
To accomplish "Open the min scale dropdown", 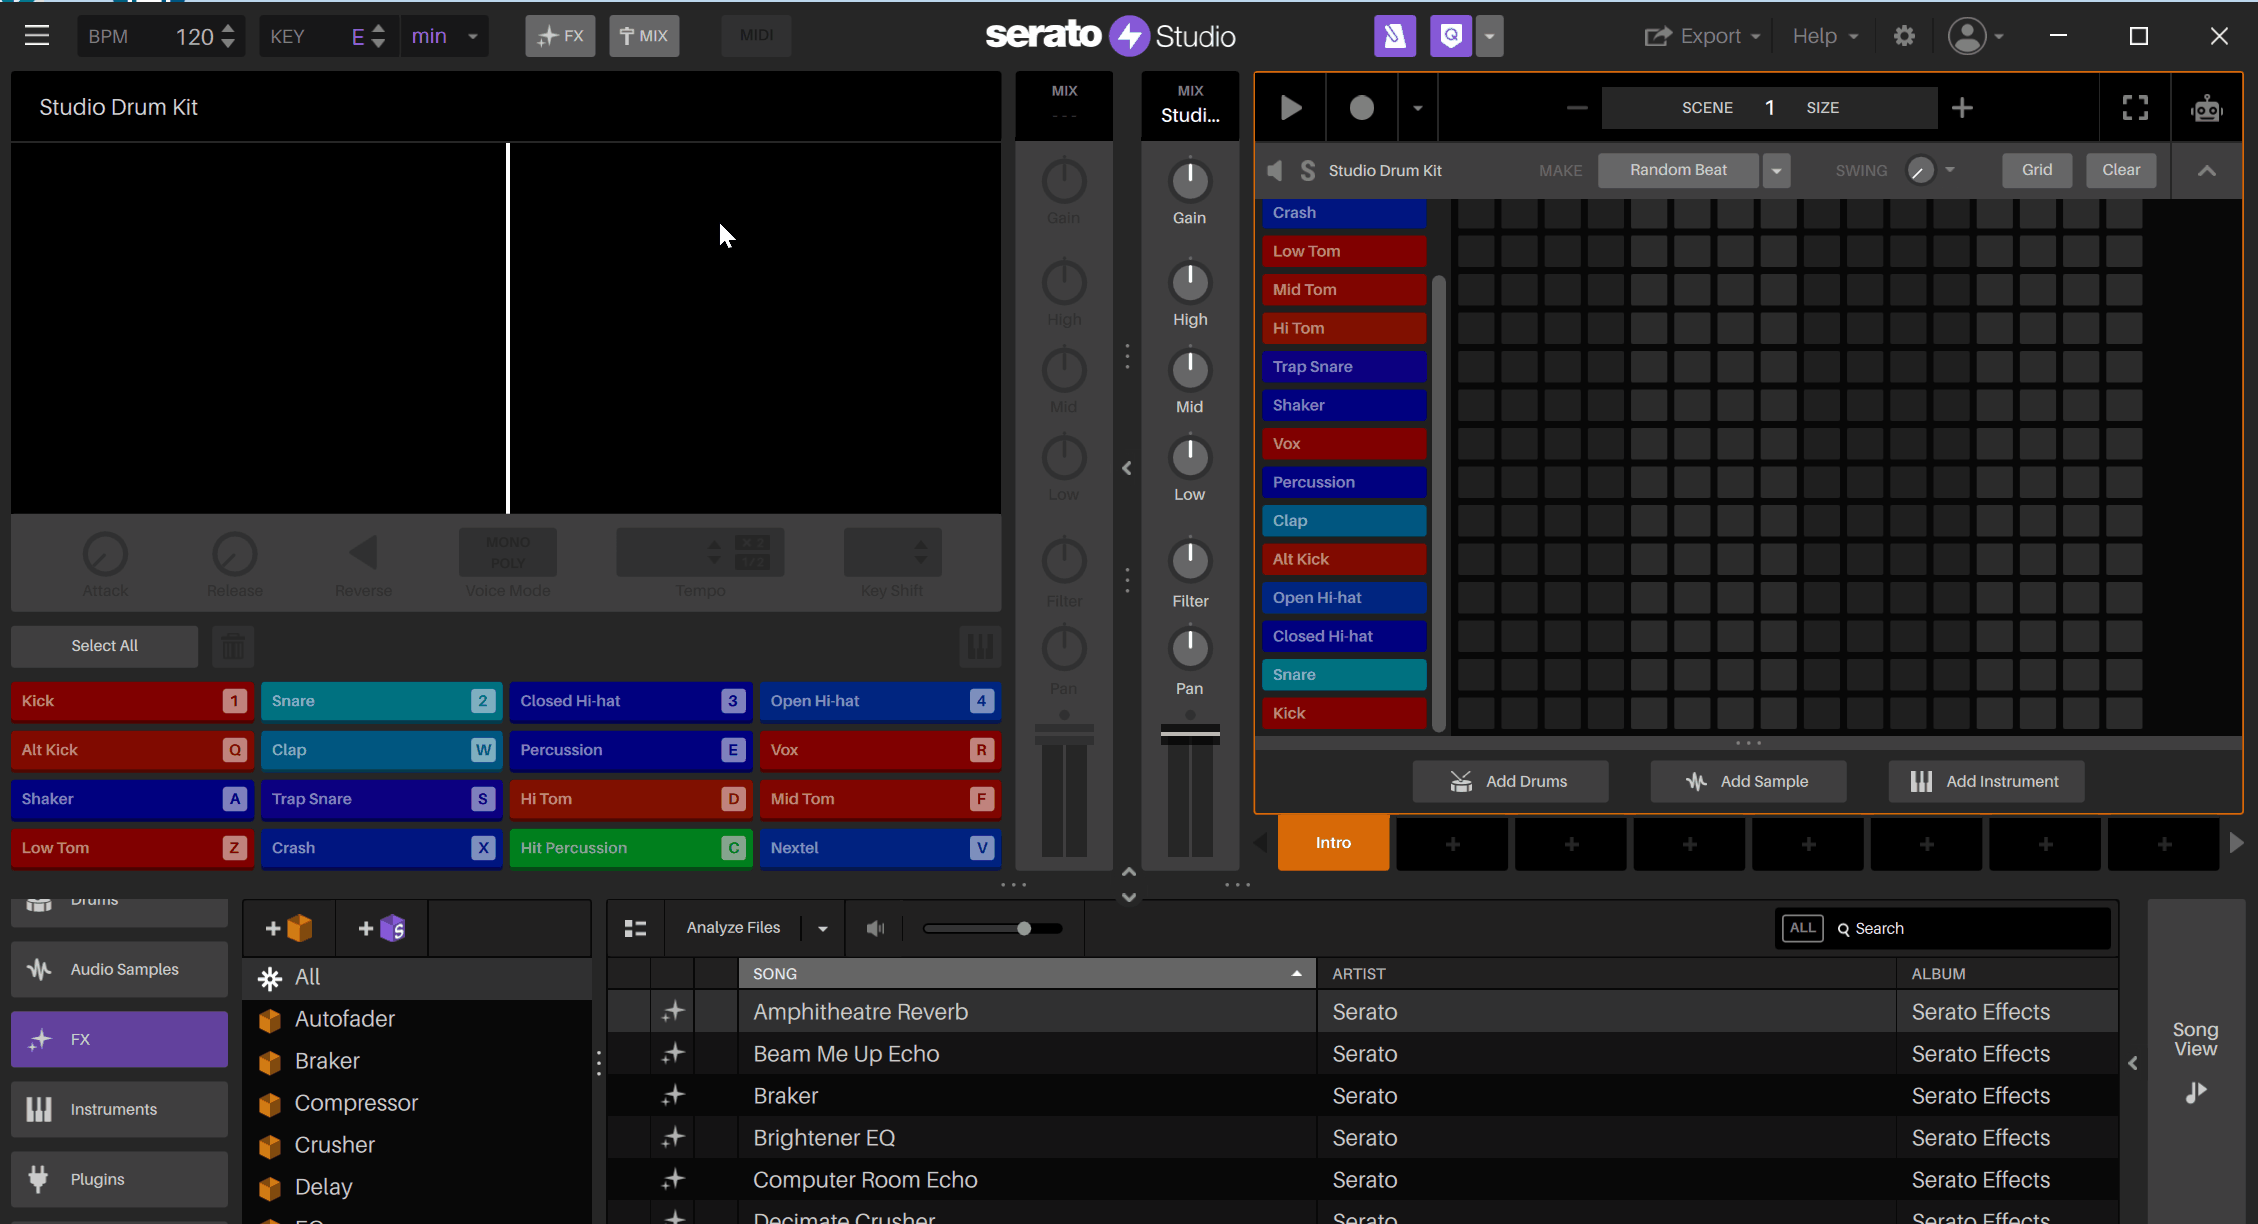I will click(444, 36).
